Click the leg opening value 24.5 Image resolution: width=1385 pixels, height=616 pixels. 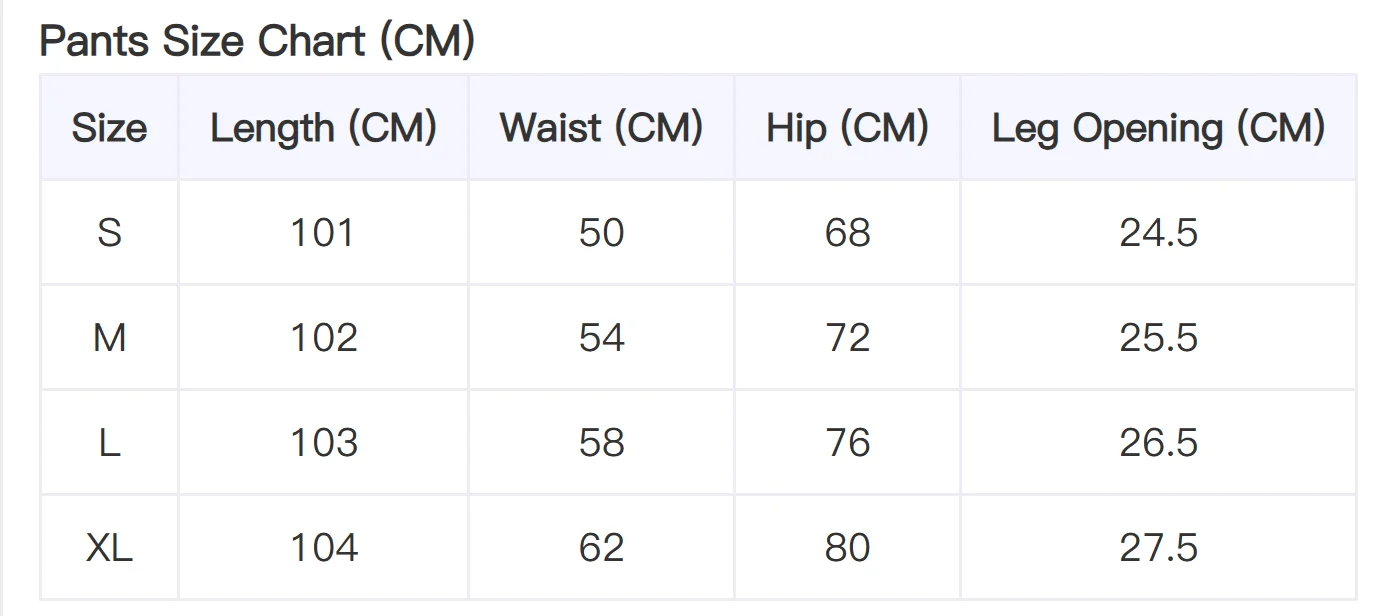point(1158,233)
